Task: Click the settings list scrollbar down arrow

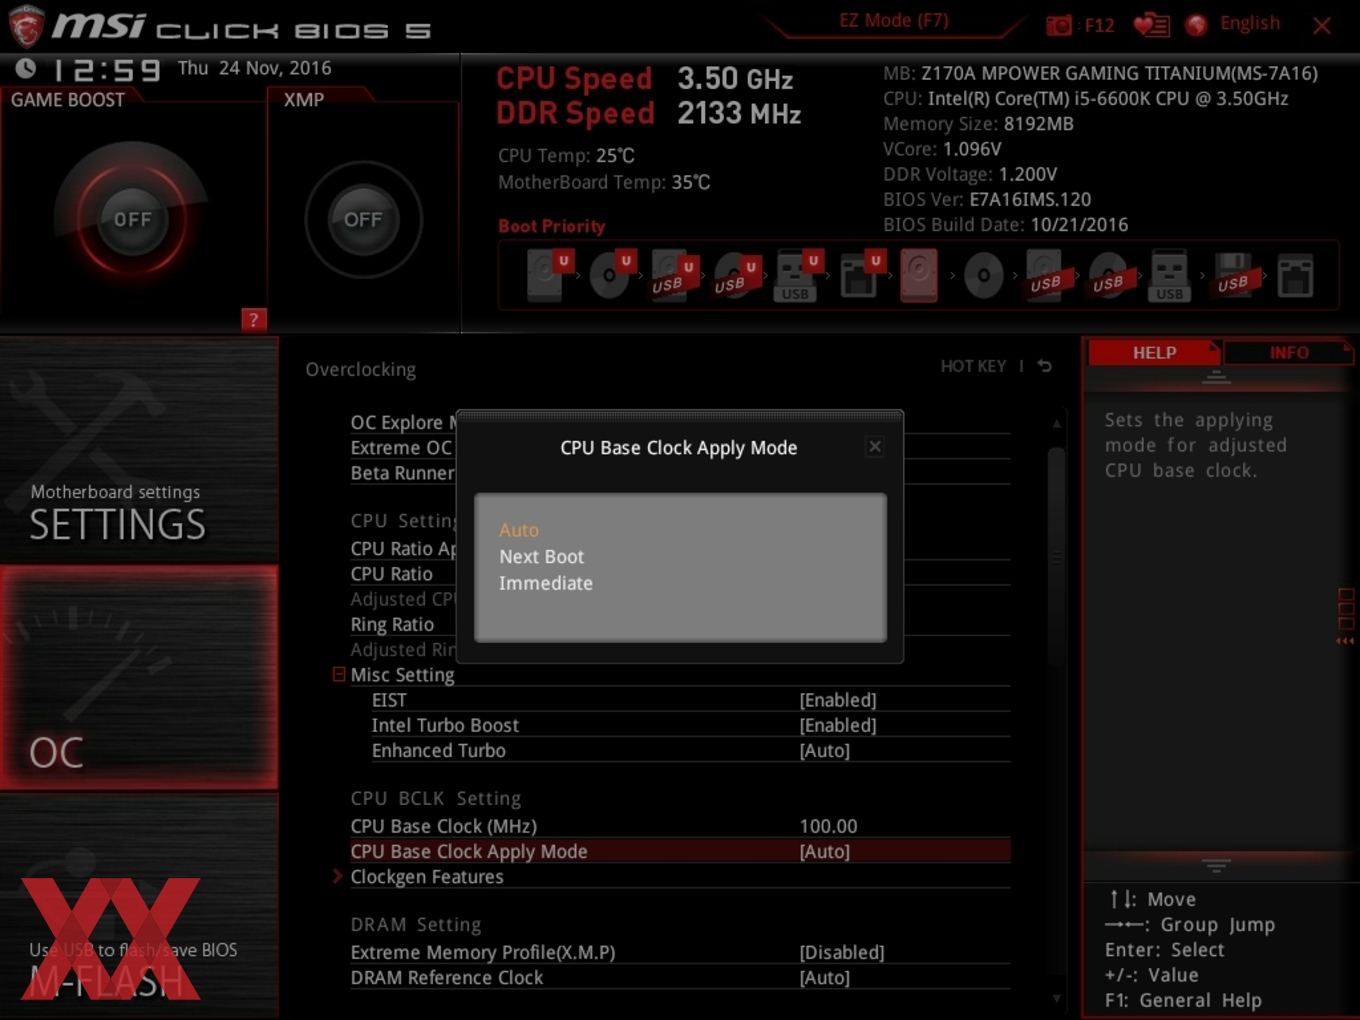Action: [x=1057, y=998]
